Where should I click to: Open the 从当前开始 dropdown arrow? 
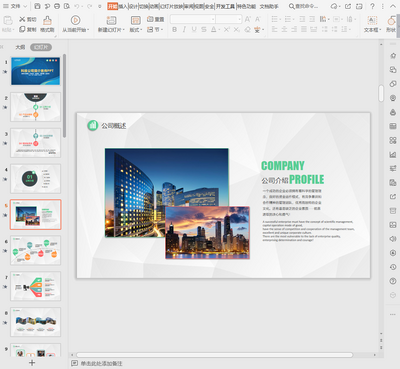click(x=88, y=30)
